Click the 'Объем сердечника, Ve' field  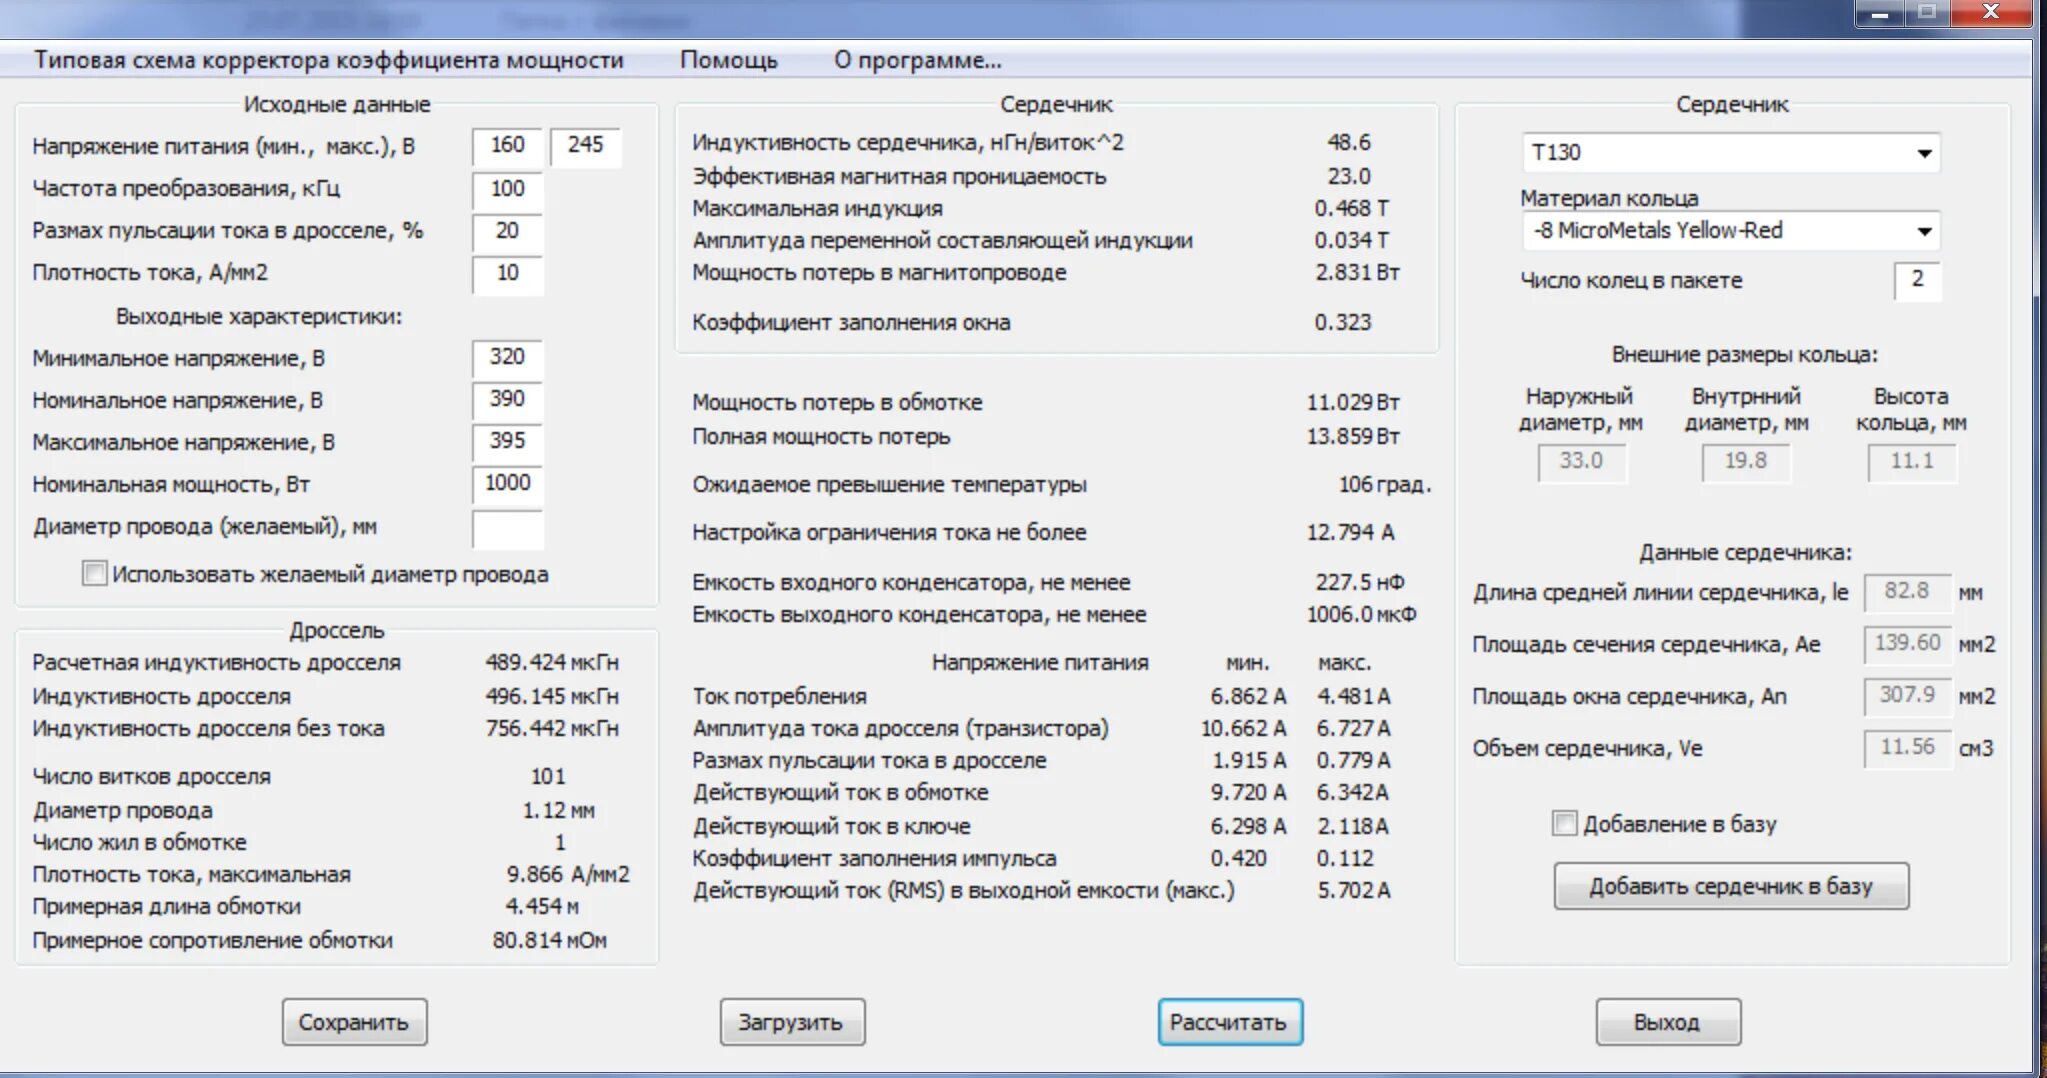1908,748
